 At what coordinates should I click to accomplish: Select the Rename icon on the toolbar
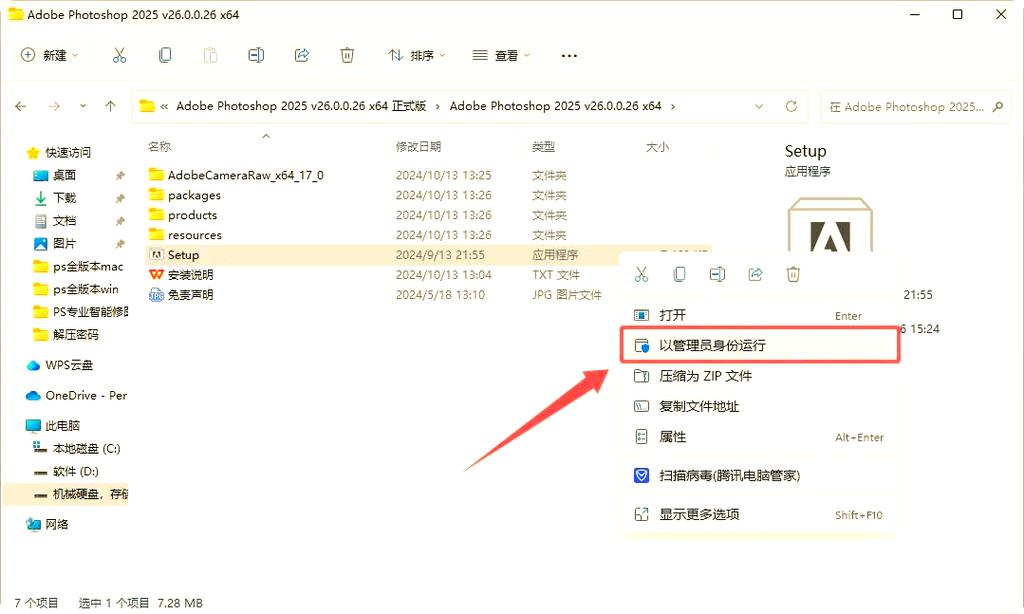(256, 55)
